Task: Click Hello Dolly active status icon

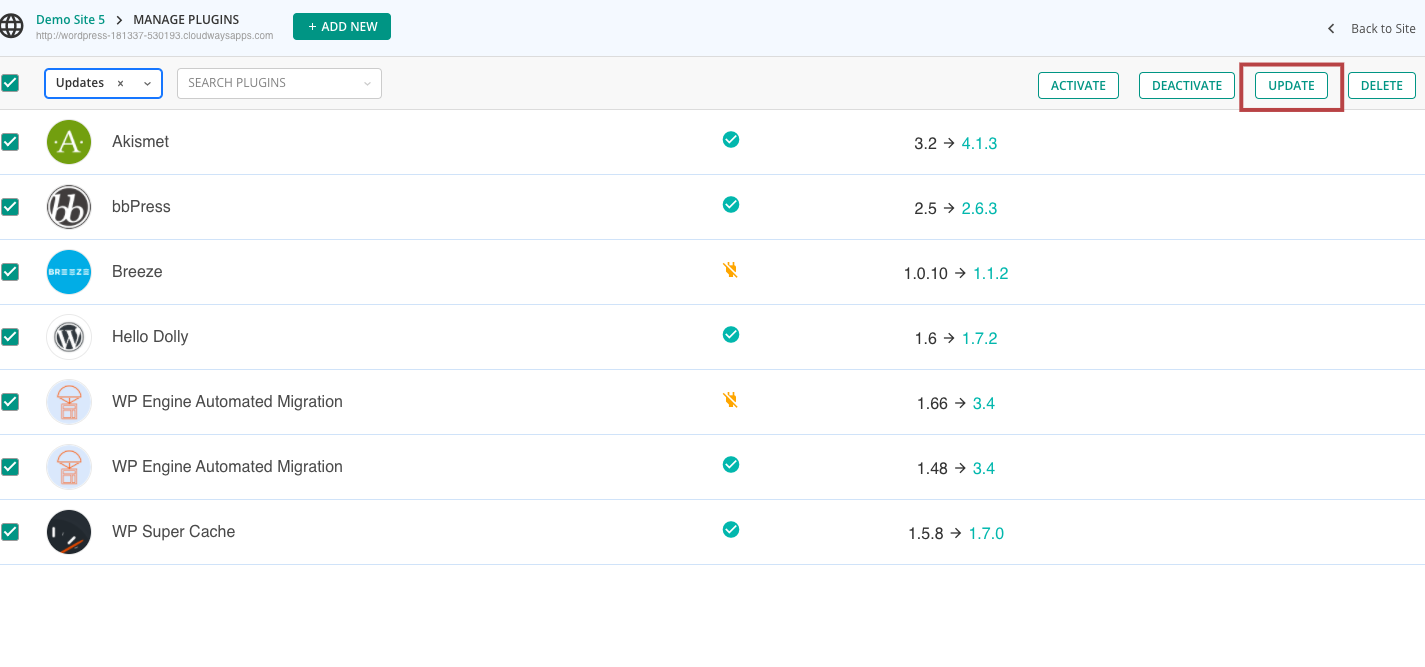Action: [x=731, y=335]
